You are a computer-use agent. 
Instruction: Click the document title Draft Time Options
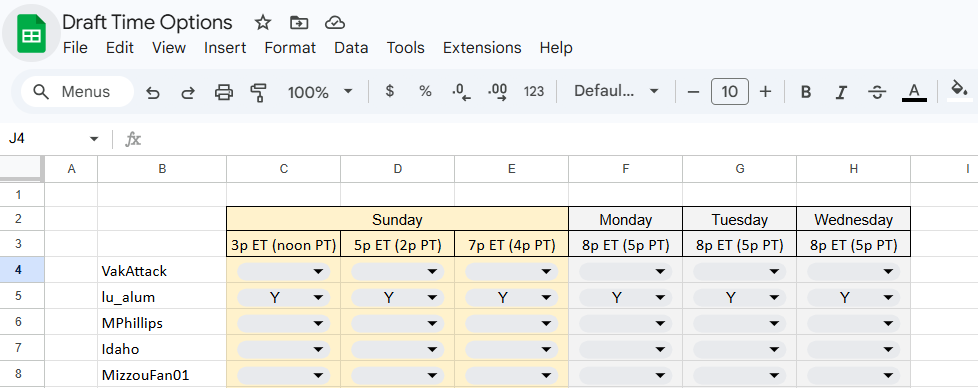pyautogui.click(x=147, y=22)
